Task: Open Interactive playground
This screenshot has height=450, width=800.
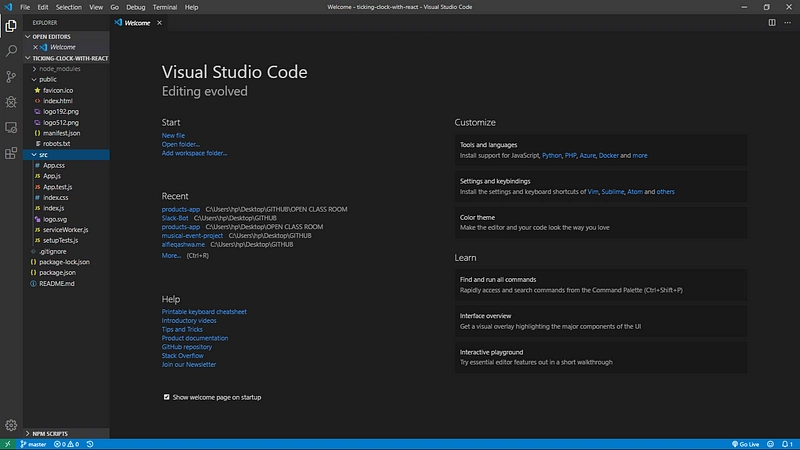Action: click(601, 357)
